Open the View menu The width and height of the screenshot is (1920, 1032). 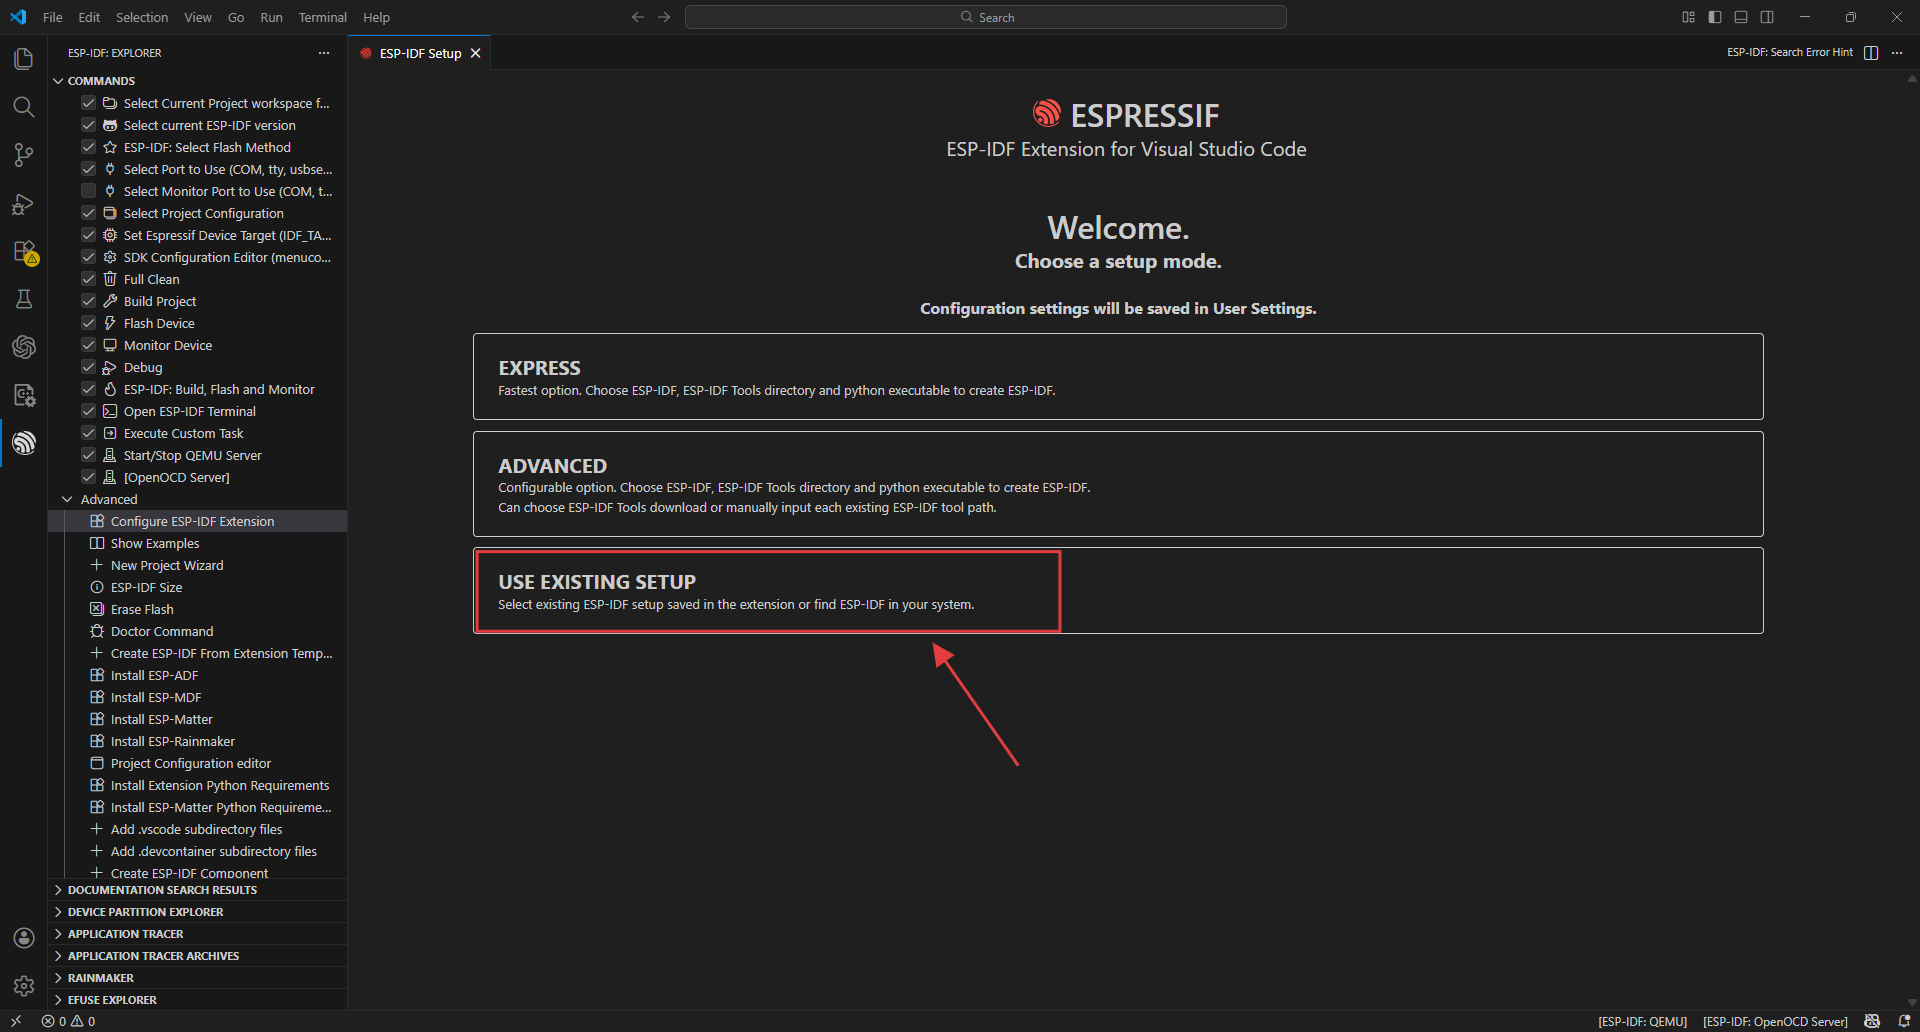coord(198,17)
